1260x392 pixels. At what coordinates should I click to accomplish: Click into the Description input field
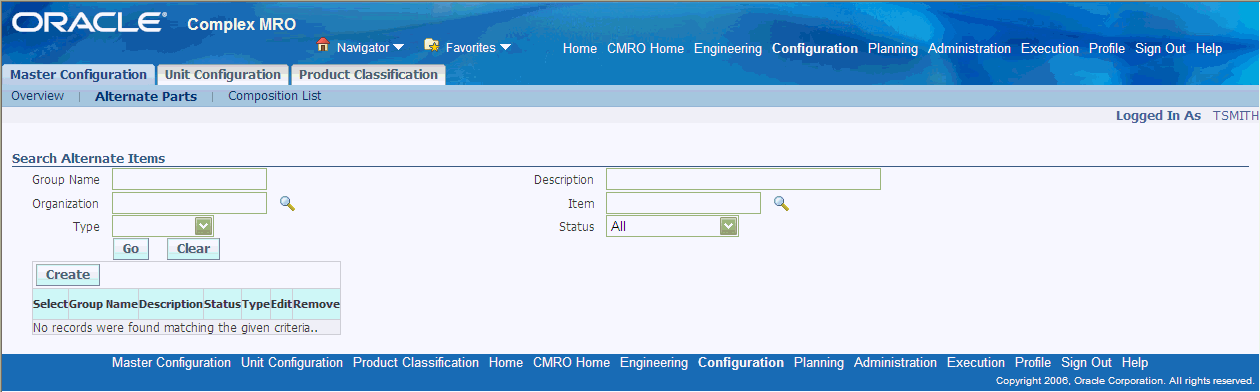point(743,179)
